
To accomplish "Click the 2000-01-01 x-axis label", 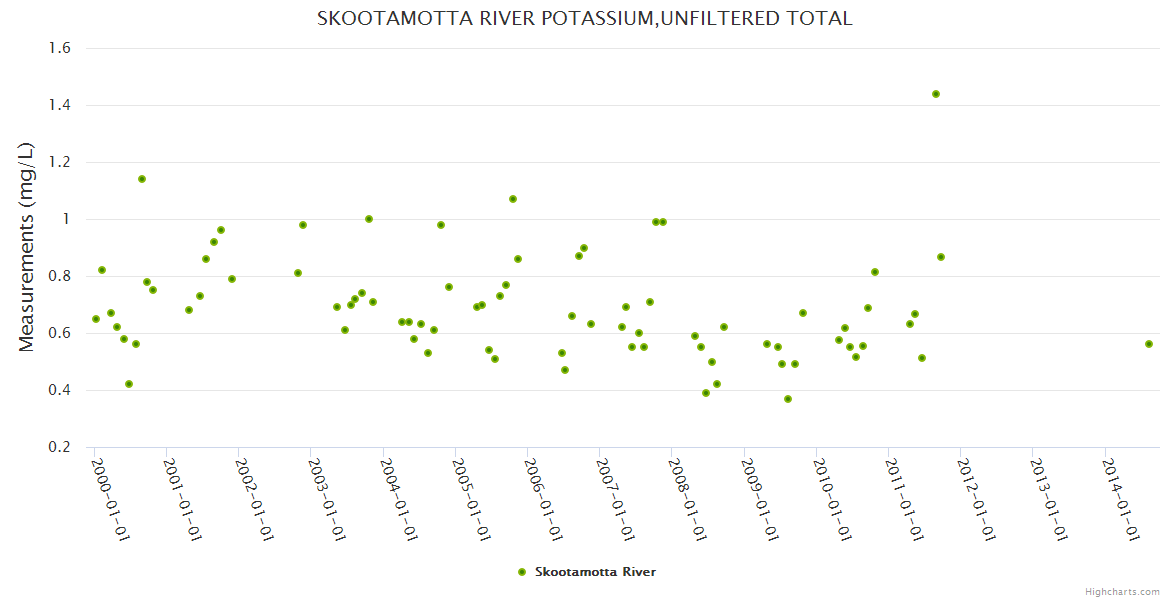I will [x=111, y=499].
